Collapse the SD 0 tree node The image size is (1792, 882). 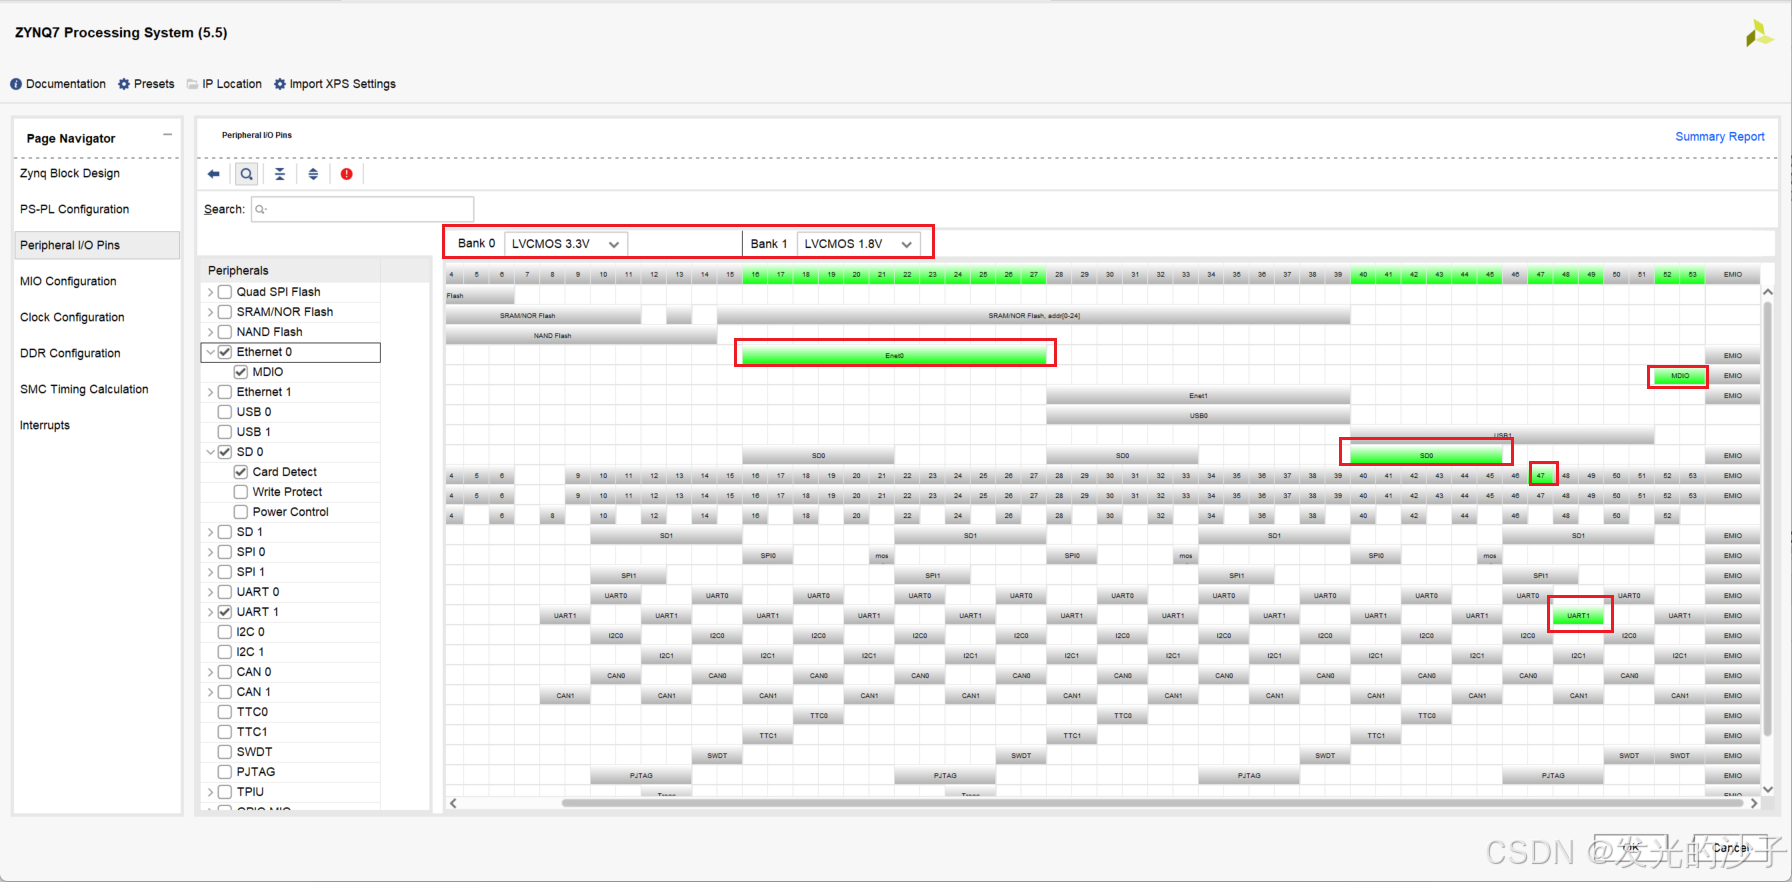[210, 452]
